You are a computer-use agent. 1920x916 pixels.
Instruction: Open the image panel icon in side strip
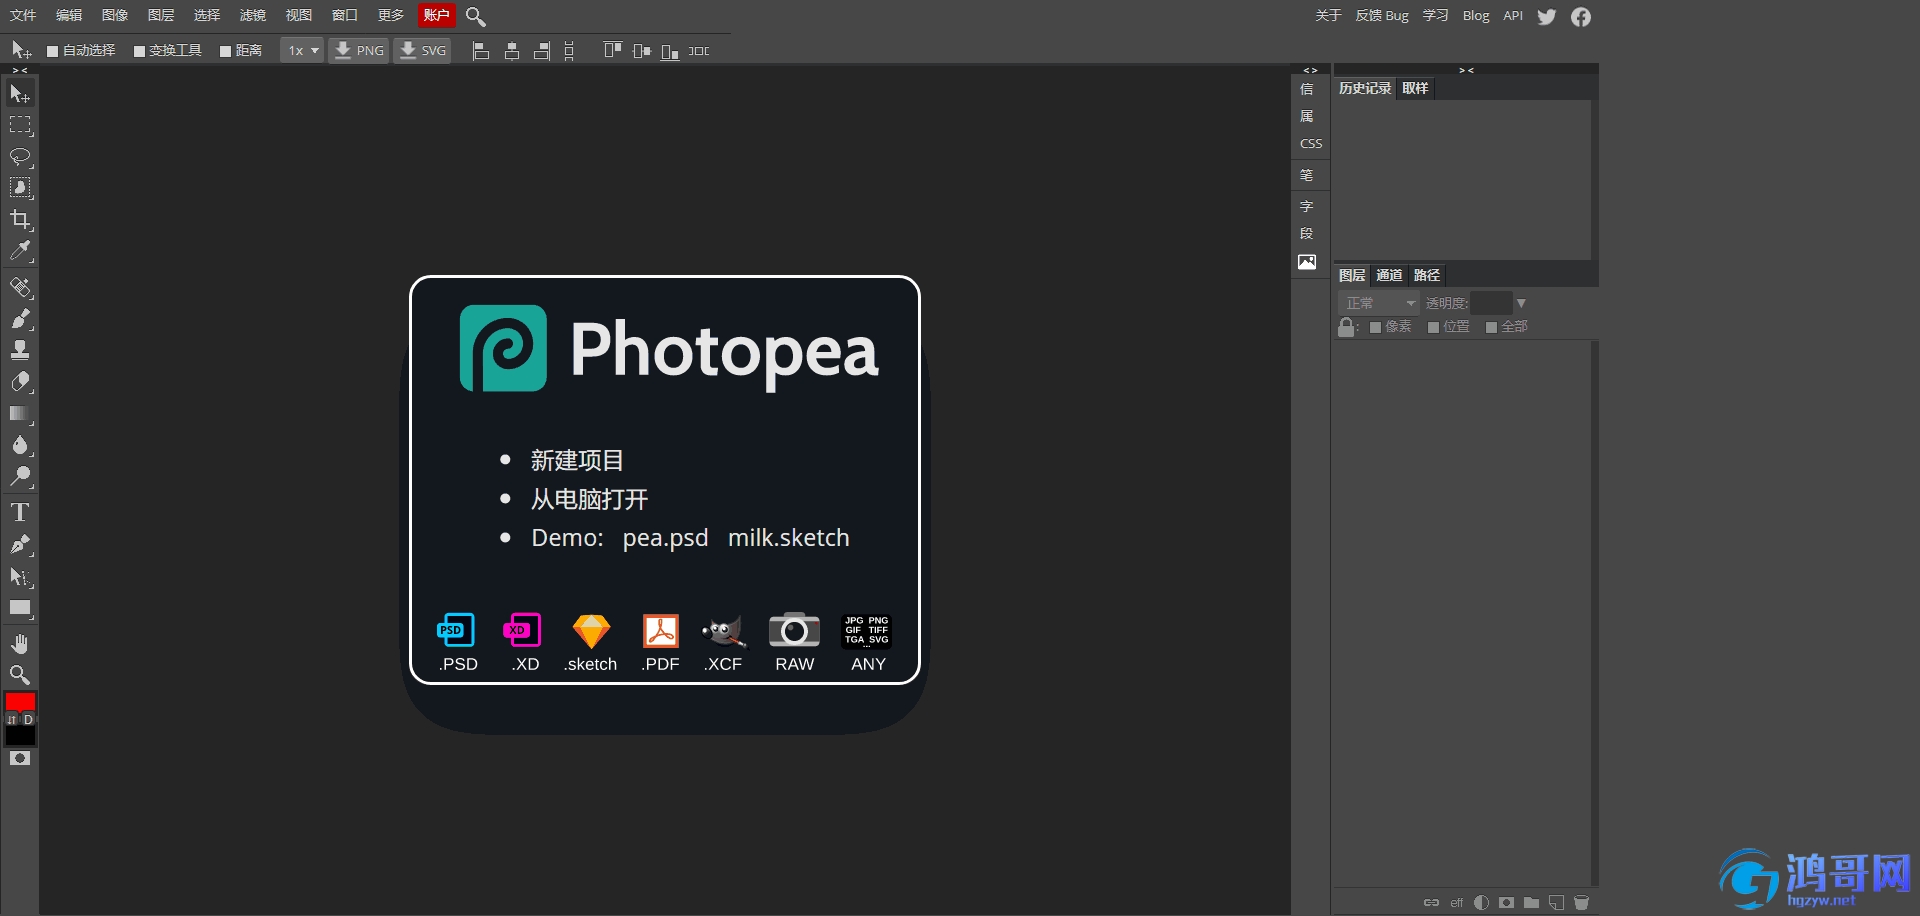(x=1307, y=262)
